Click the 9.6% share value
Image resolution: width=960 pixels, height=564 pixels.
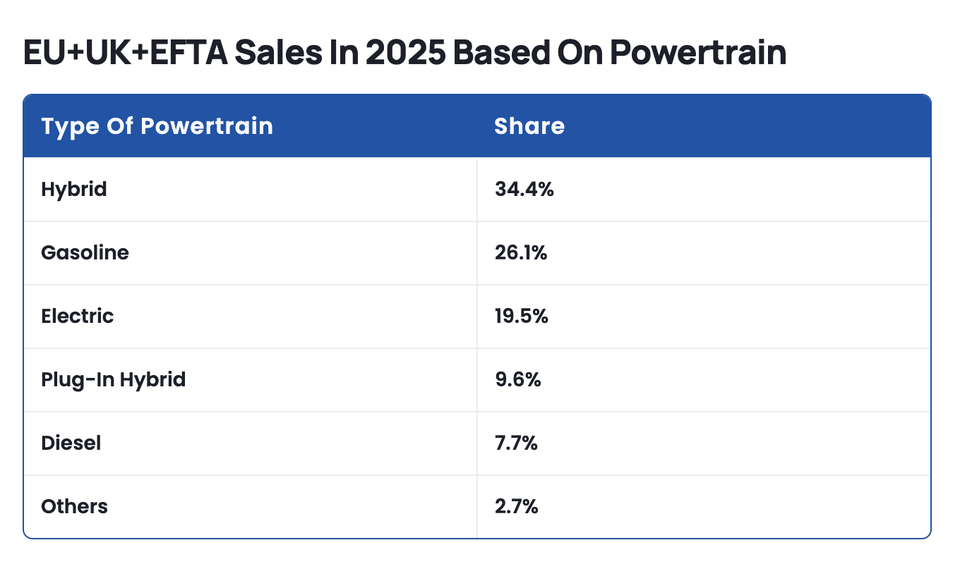[517, 380]
